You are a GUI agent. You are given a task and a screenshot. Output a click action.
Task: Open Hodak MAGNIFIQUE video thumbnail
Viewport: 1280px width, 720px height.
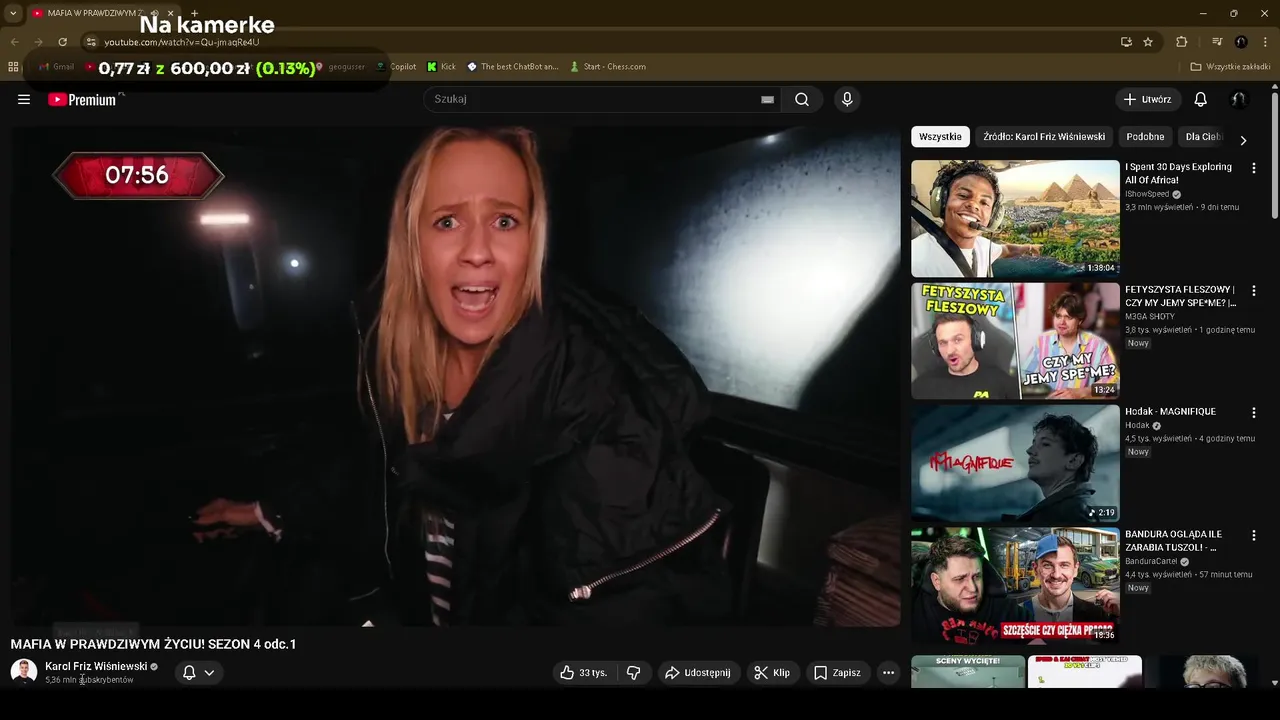click(1015, 463)
